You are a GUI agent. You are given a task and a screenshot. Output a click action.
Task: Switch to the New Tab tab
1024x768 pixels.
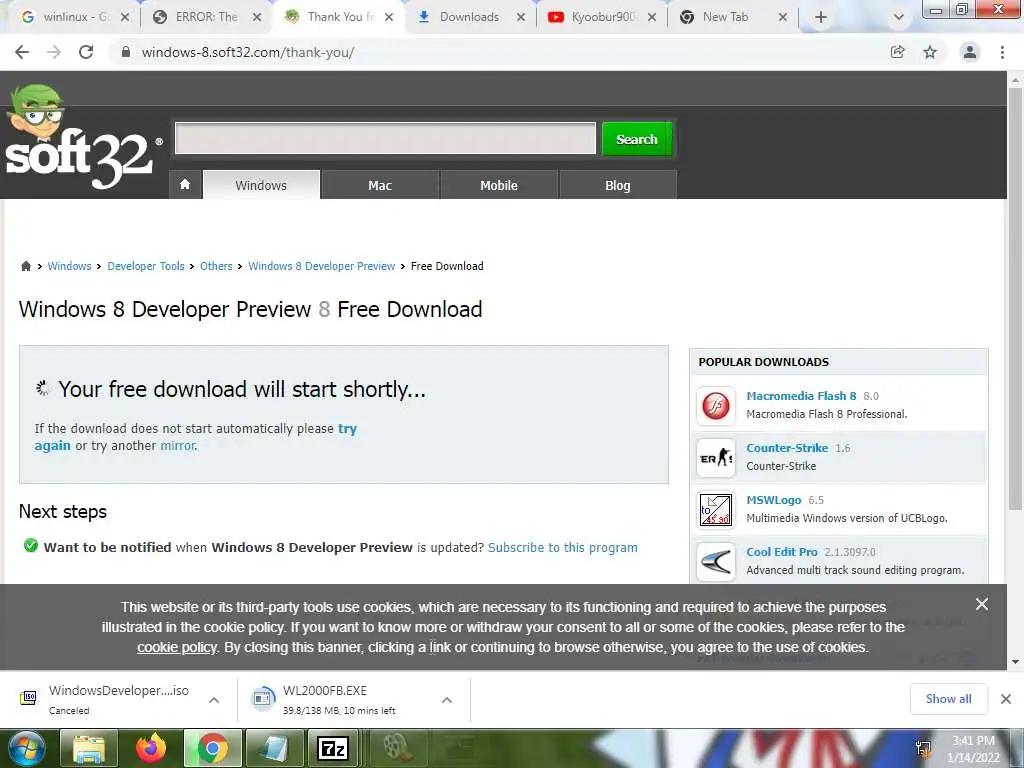tap(725, 17)
